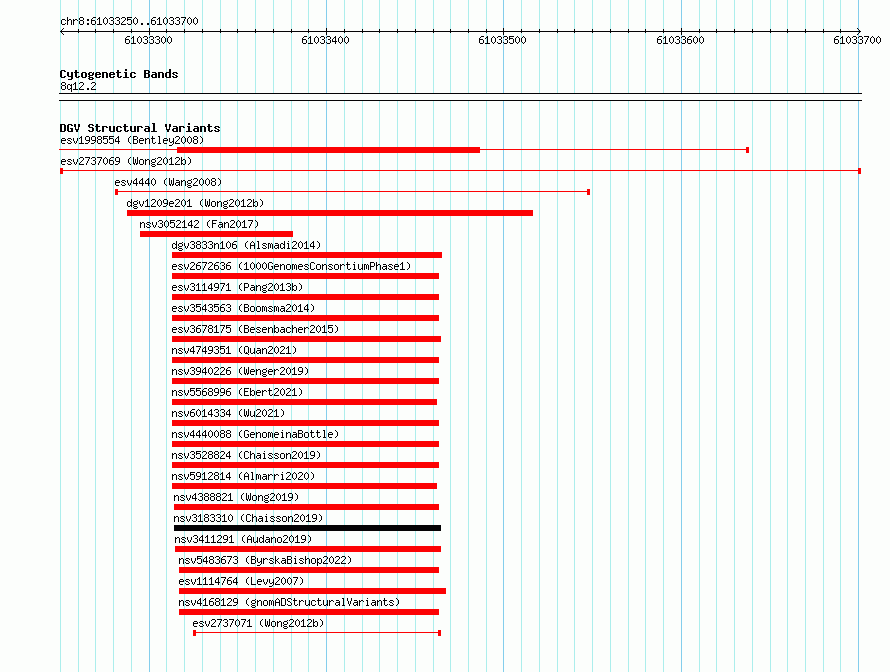Click ruler position 61033500
The height and width of the screenshot is (672, 890).
502,40
